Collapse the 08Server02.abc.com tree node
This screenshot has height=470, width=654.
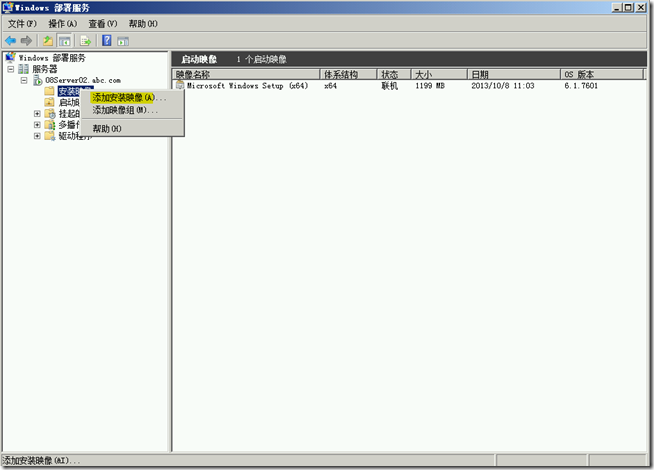coord(24,80)
